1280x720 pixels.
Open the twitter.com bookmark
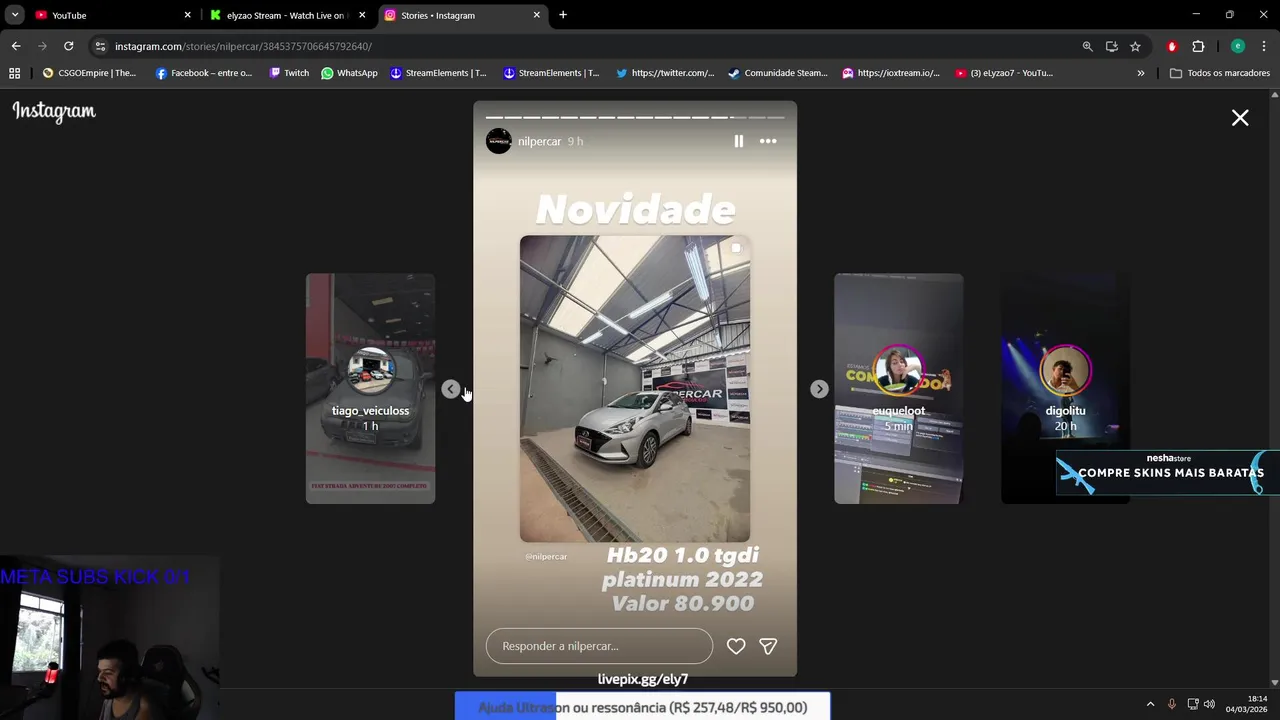pyautogui.click(x=664, y=73)
